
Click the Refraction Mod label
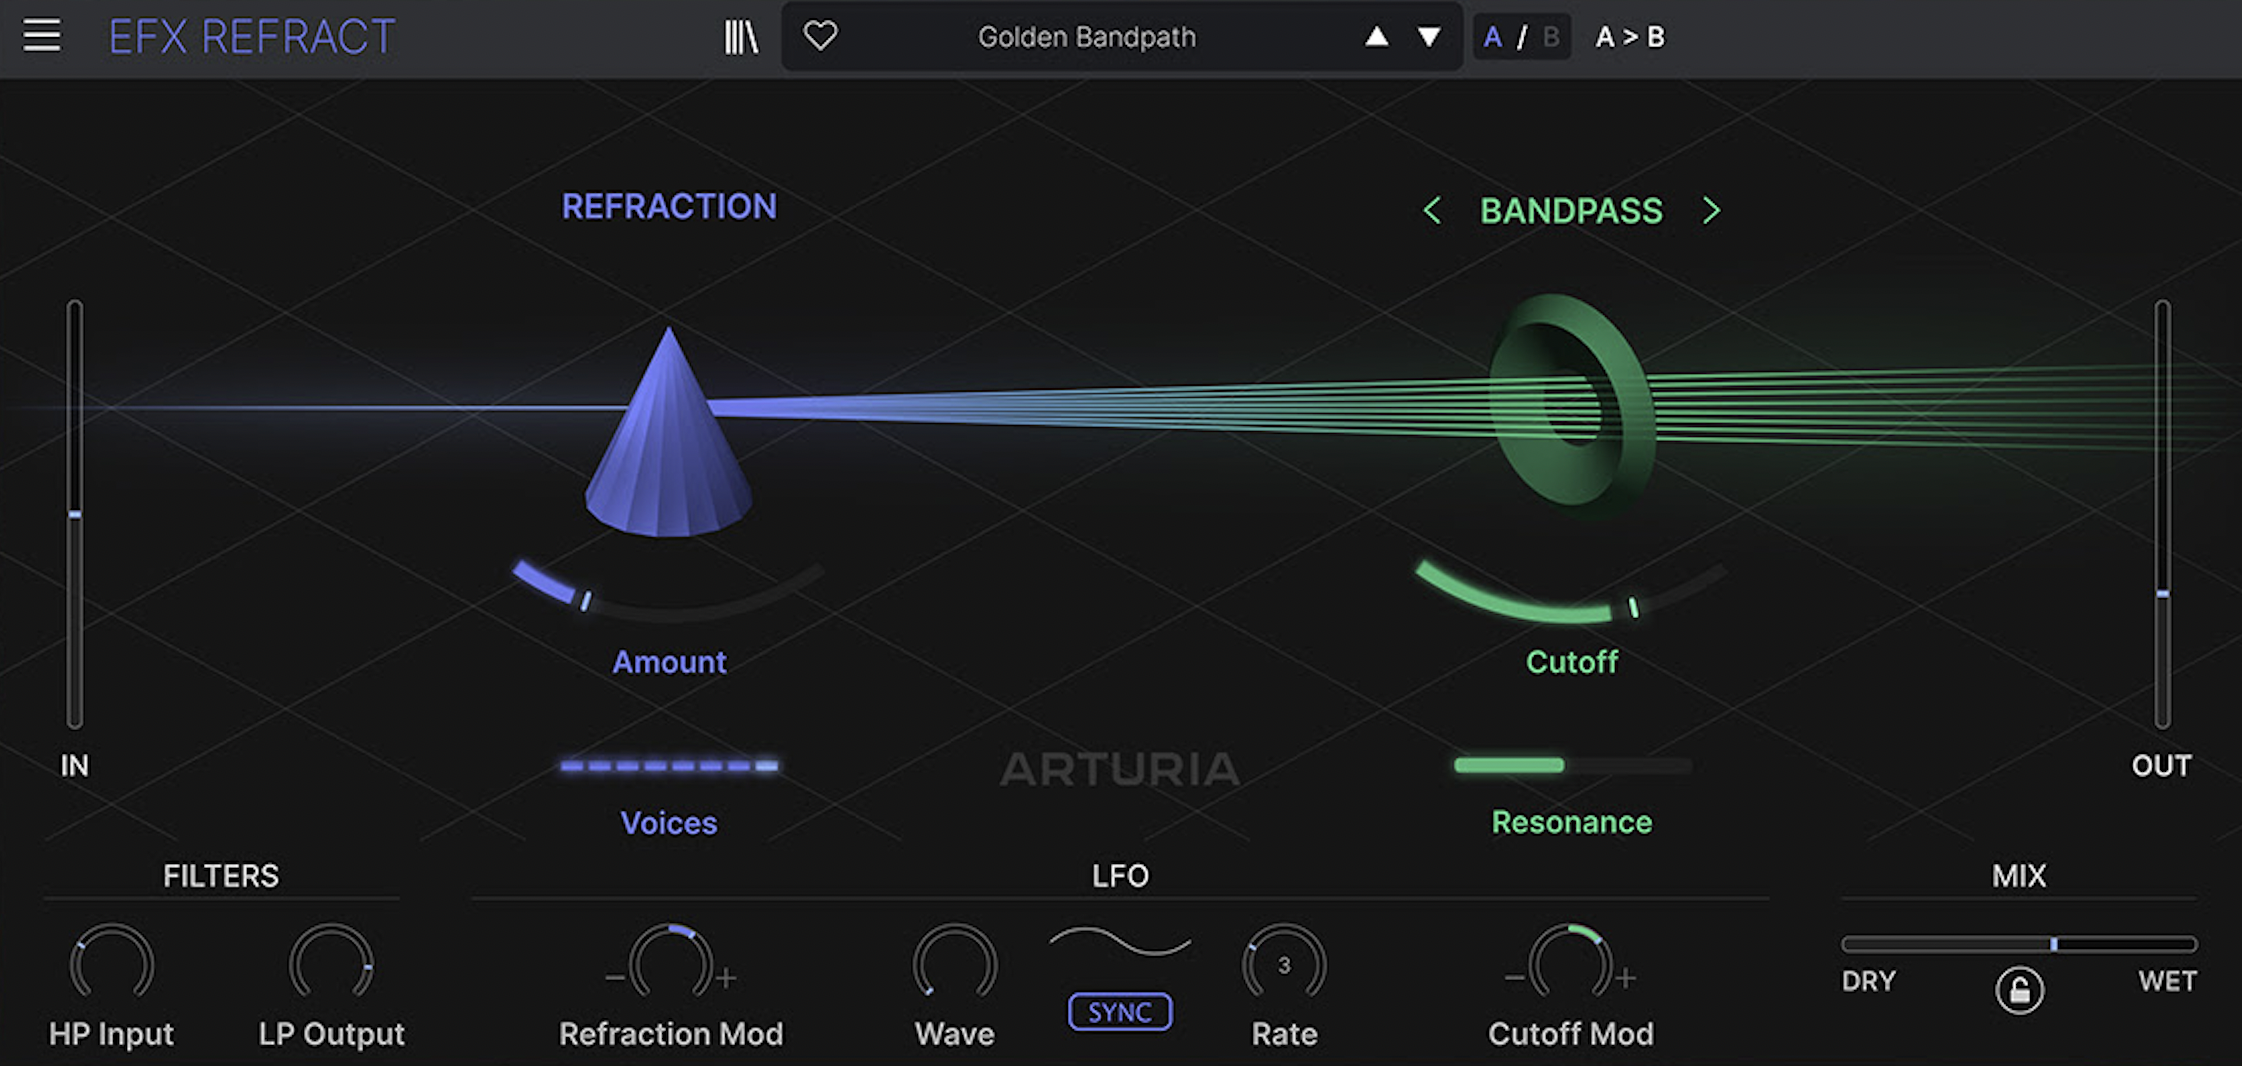click(671, 1034)
